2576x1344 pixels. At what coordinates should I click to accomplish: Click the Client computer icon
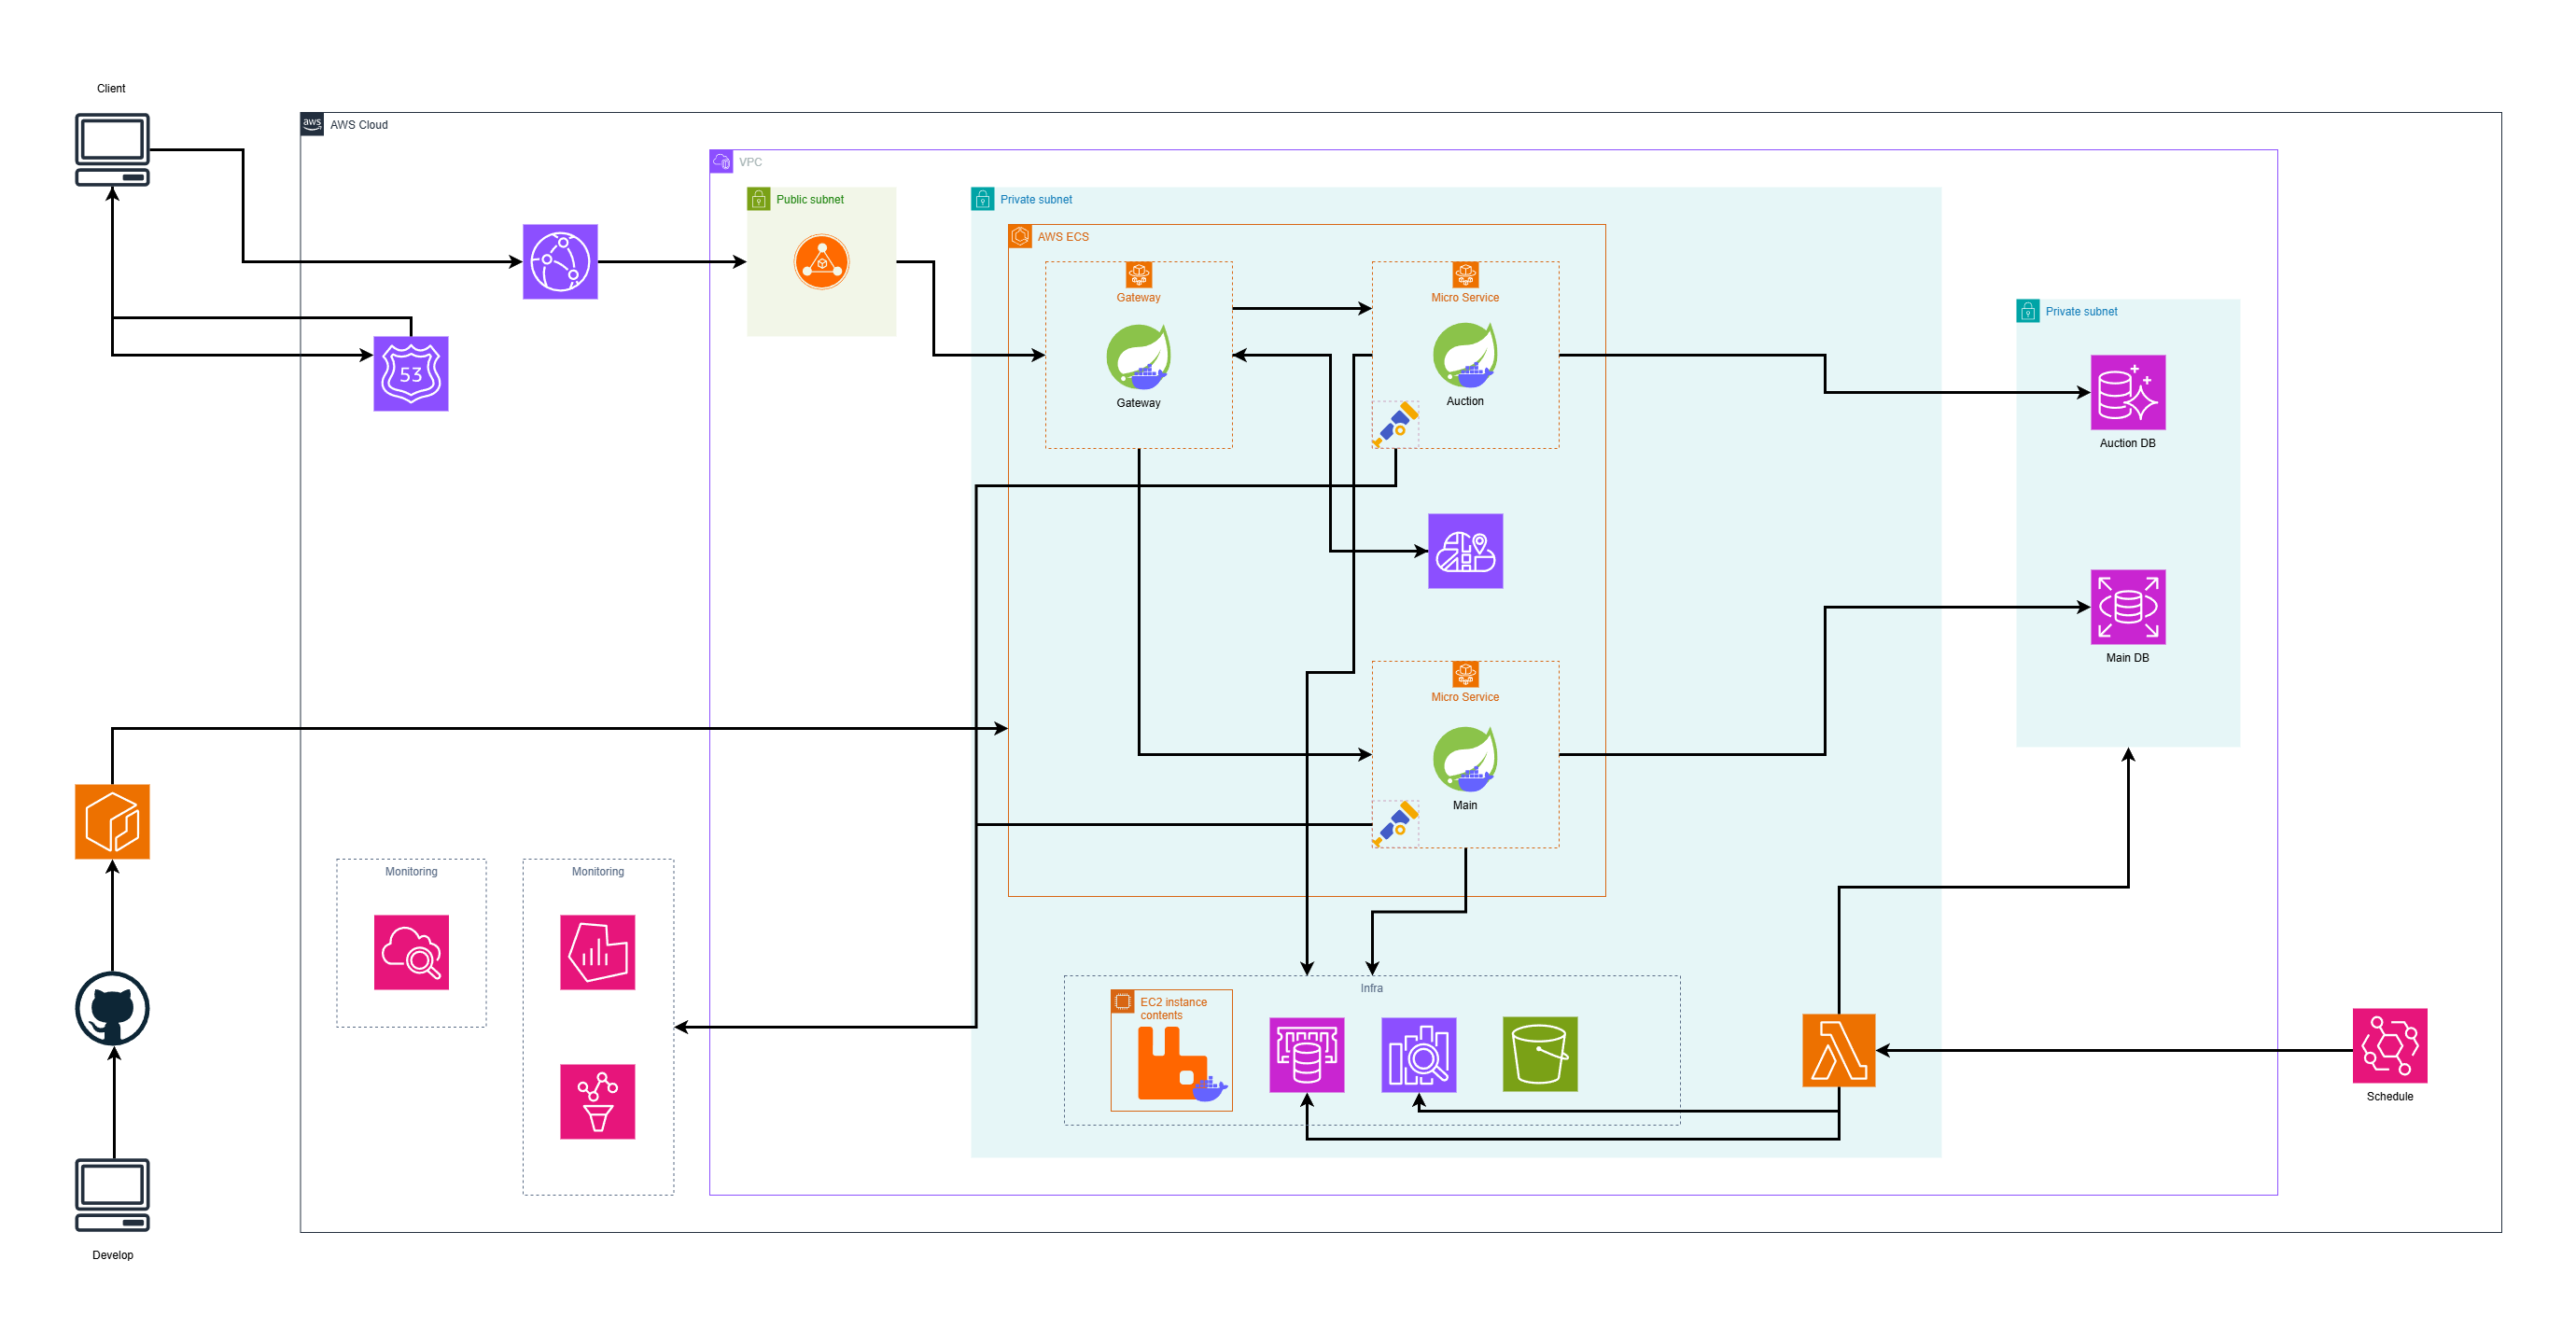click(112, 150)
